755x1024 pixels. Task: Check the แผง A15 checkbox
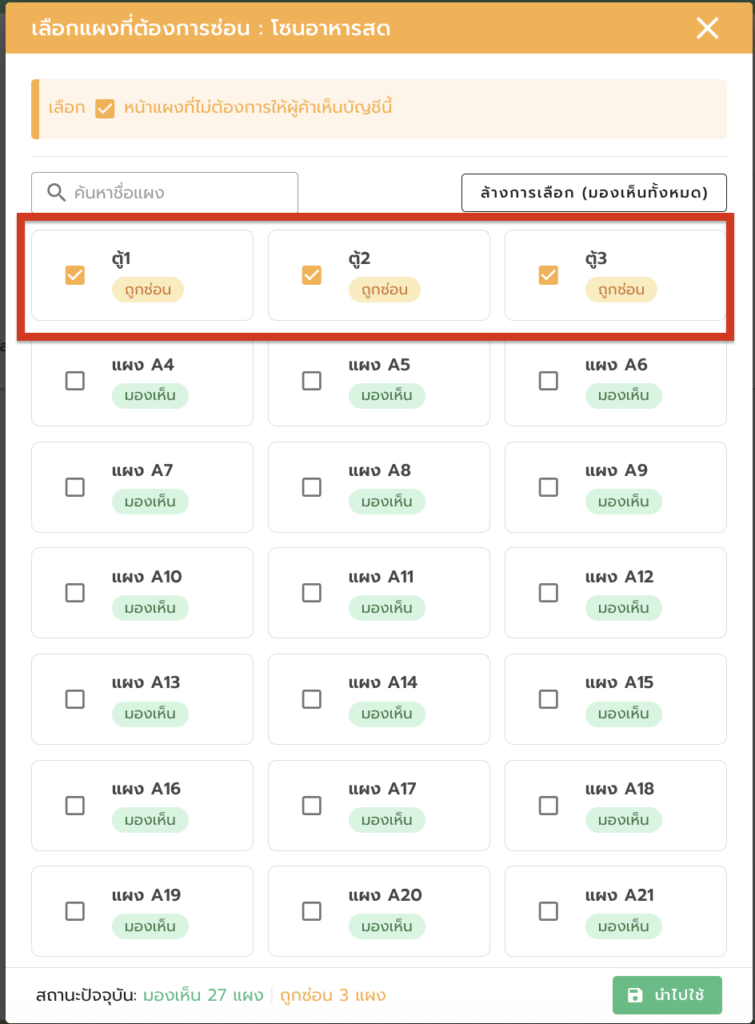tap(548, 699)
